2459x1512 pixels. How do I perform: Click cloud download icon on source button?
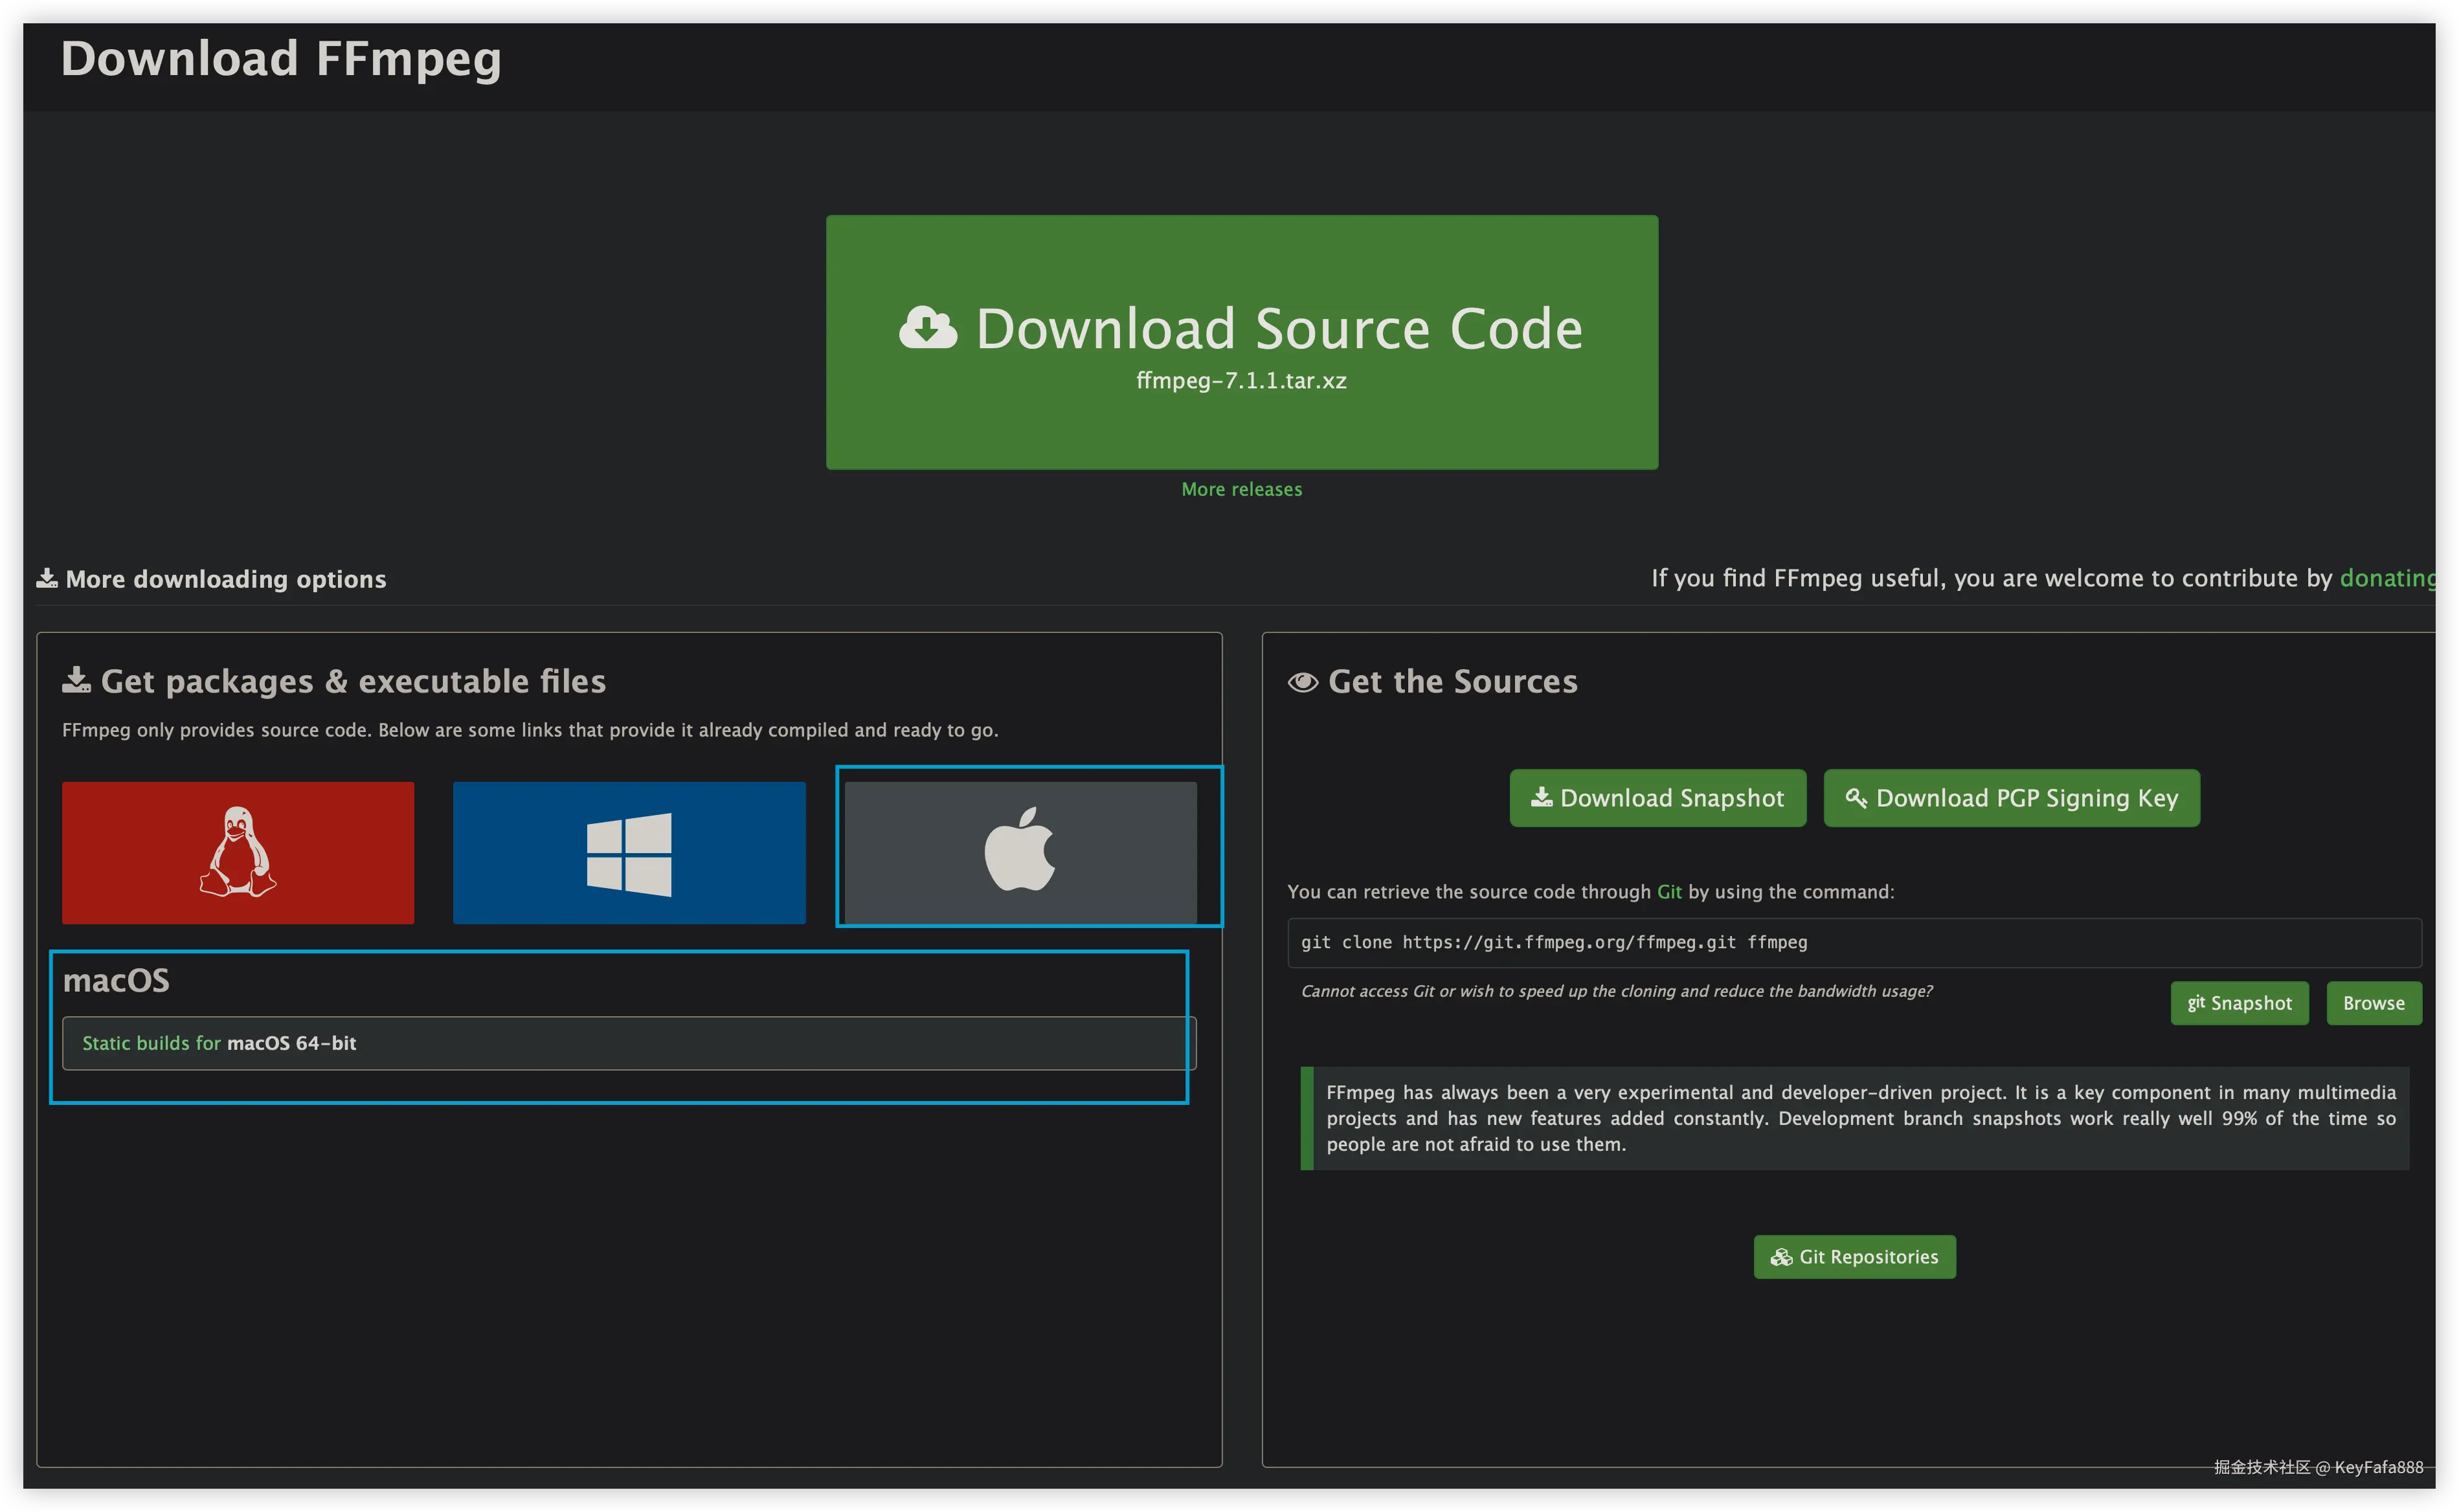click(x=928, y=328)
